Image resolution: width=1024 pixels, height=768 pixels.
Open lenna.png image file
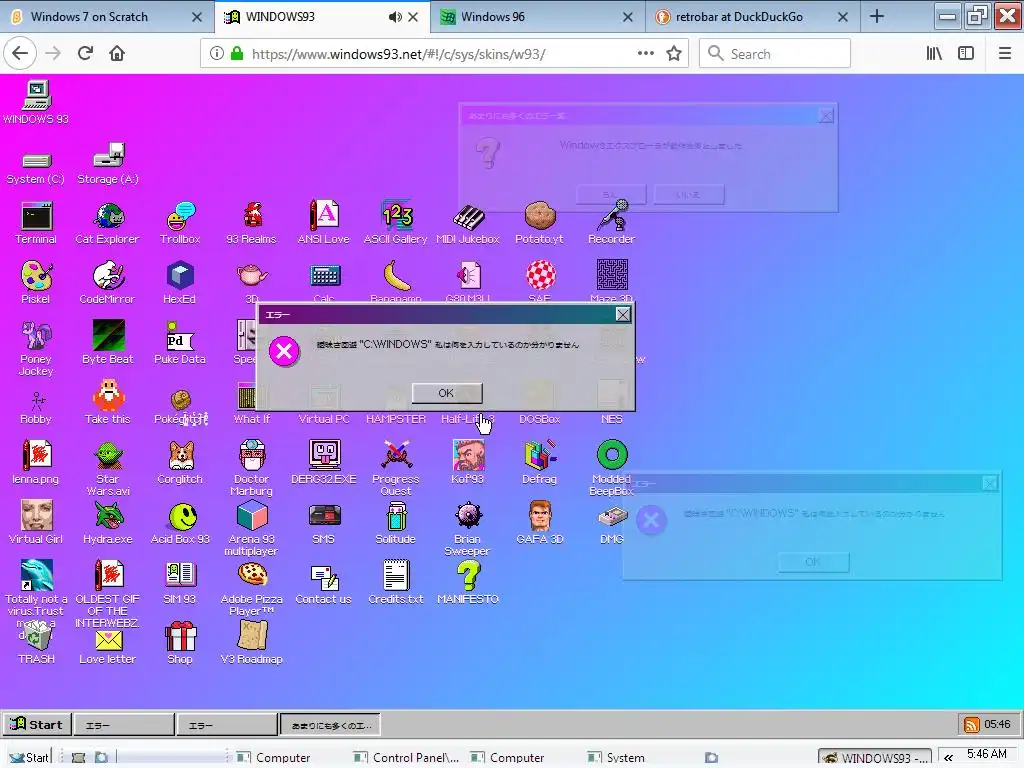pos(37,462)
